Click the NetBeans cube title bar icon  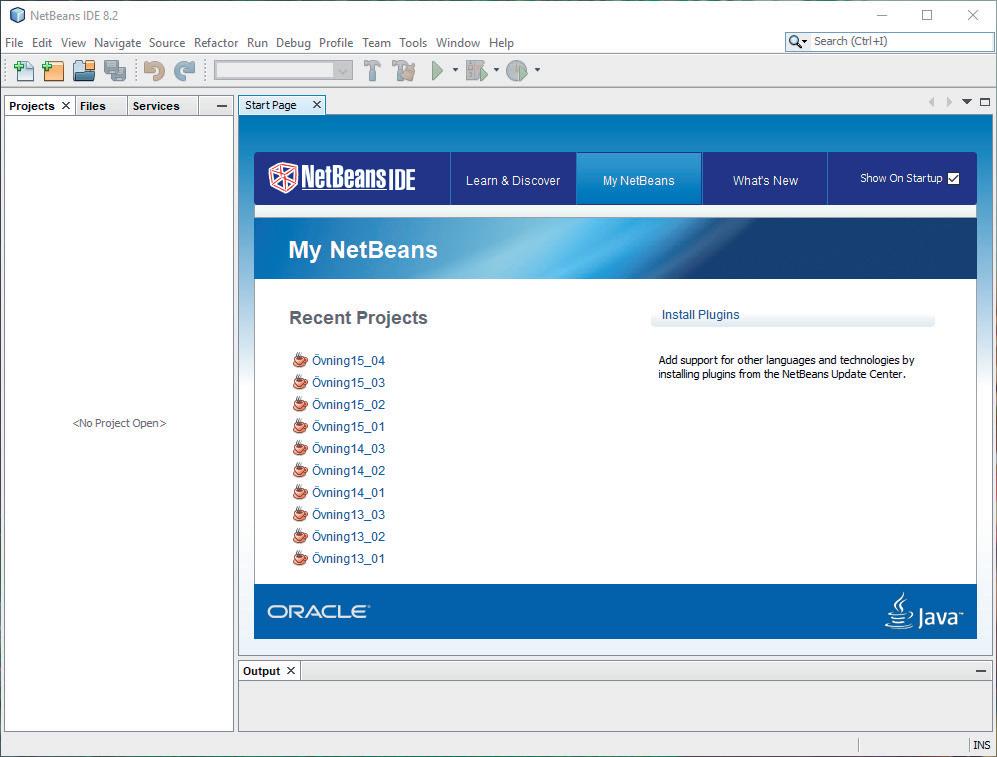17,15
